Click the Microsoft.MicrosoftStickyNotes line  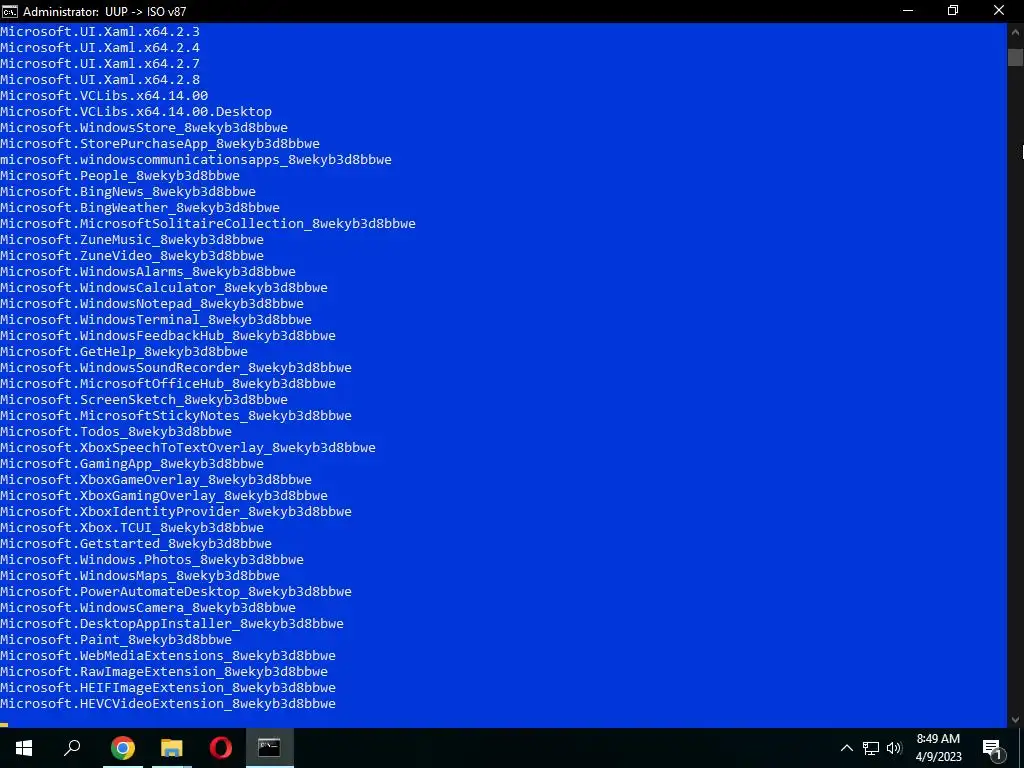click(176, 415)
